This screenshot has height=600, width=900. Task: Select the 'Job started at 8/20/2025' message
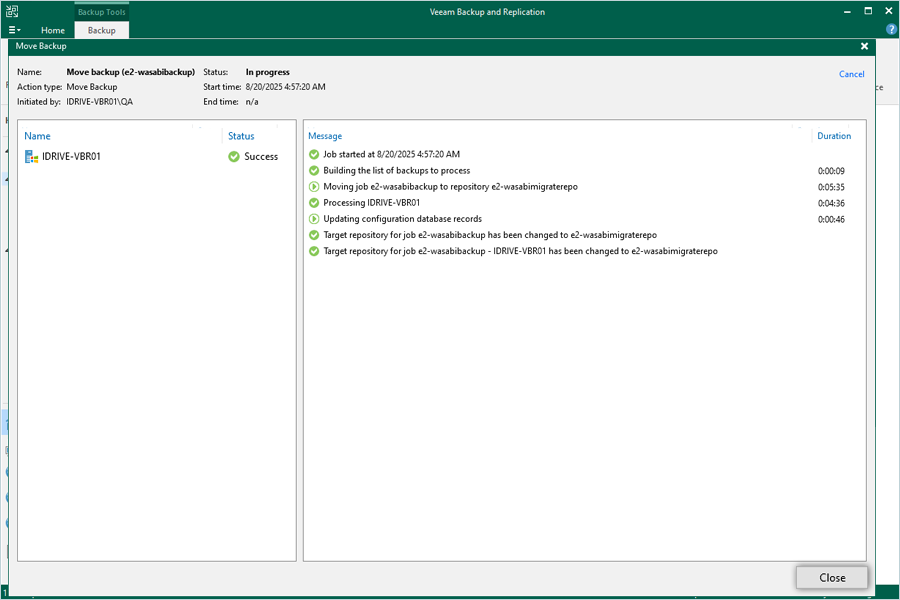pyautogui.click(x=391, y=154)
